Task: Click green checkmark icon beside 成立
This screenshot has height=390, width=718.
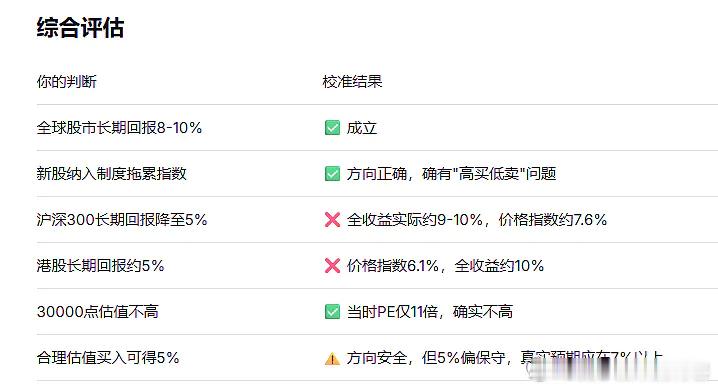Action: 332,128
